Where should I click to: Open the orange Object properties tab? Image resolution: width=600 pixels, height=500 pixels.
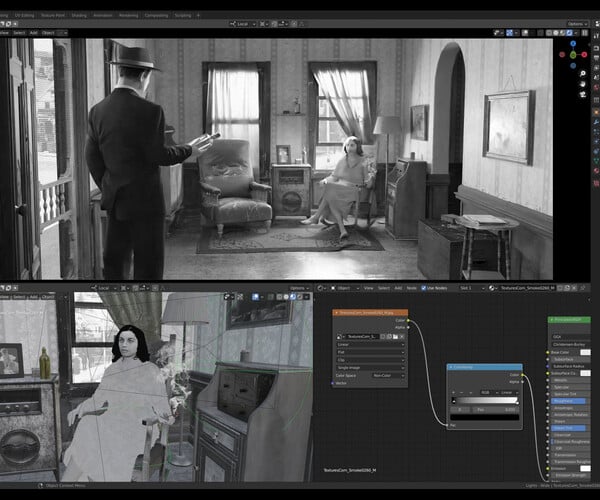pyautogui.click(x=596, y=112)
